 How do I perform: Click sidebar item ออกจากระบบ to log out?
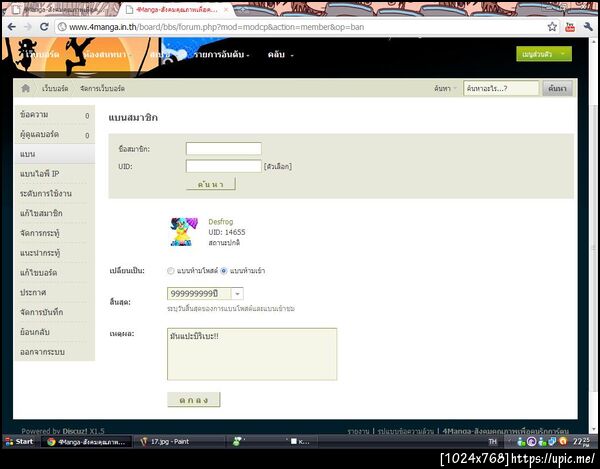coord(54,352)
